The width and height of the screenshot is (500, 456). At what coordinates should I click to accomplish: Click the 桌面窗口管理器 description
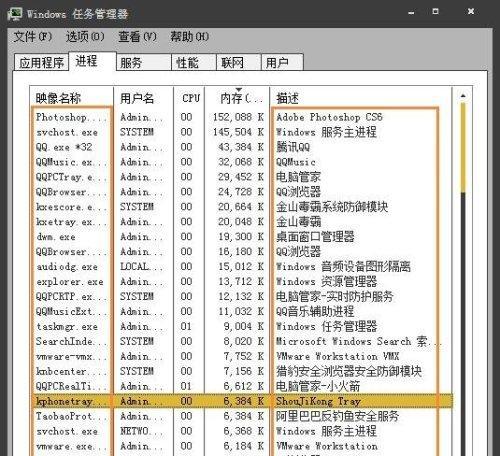315,237
